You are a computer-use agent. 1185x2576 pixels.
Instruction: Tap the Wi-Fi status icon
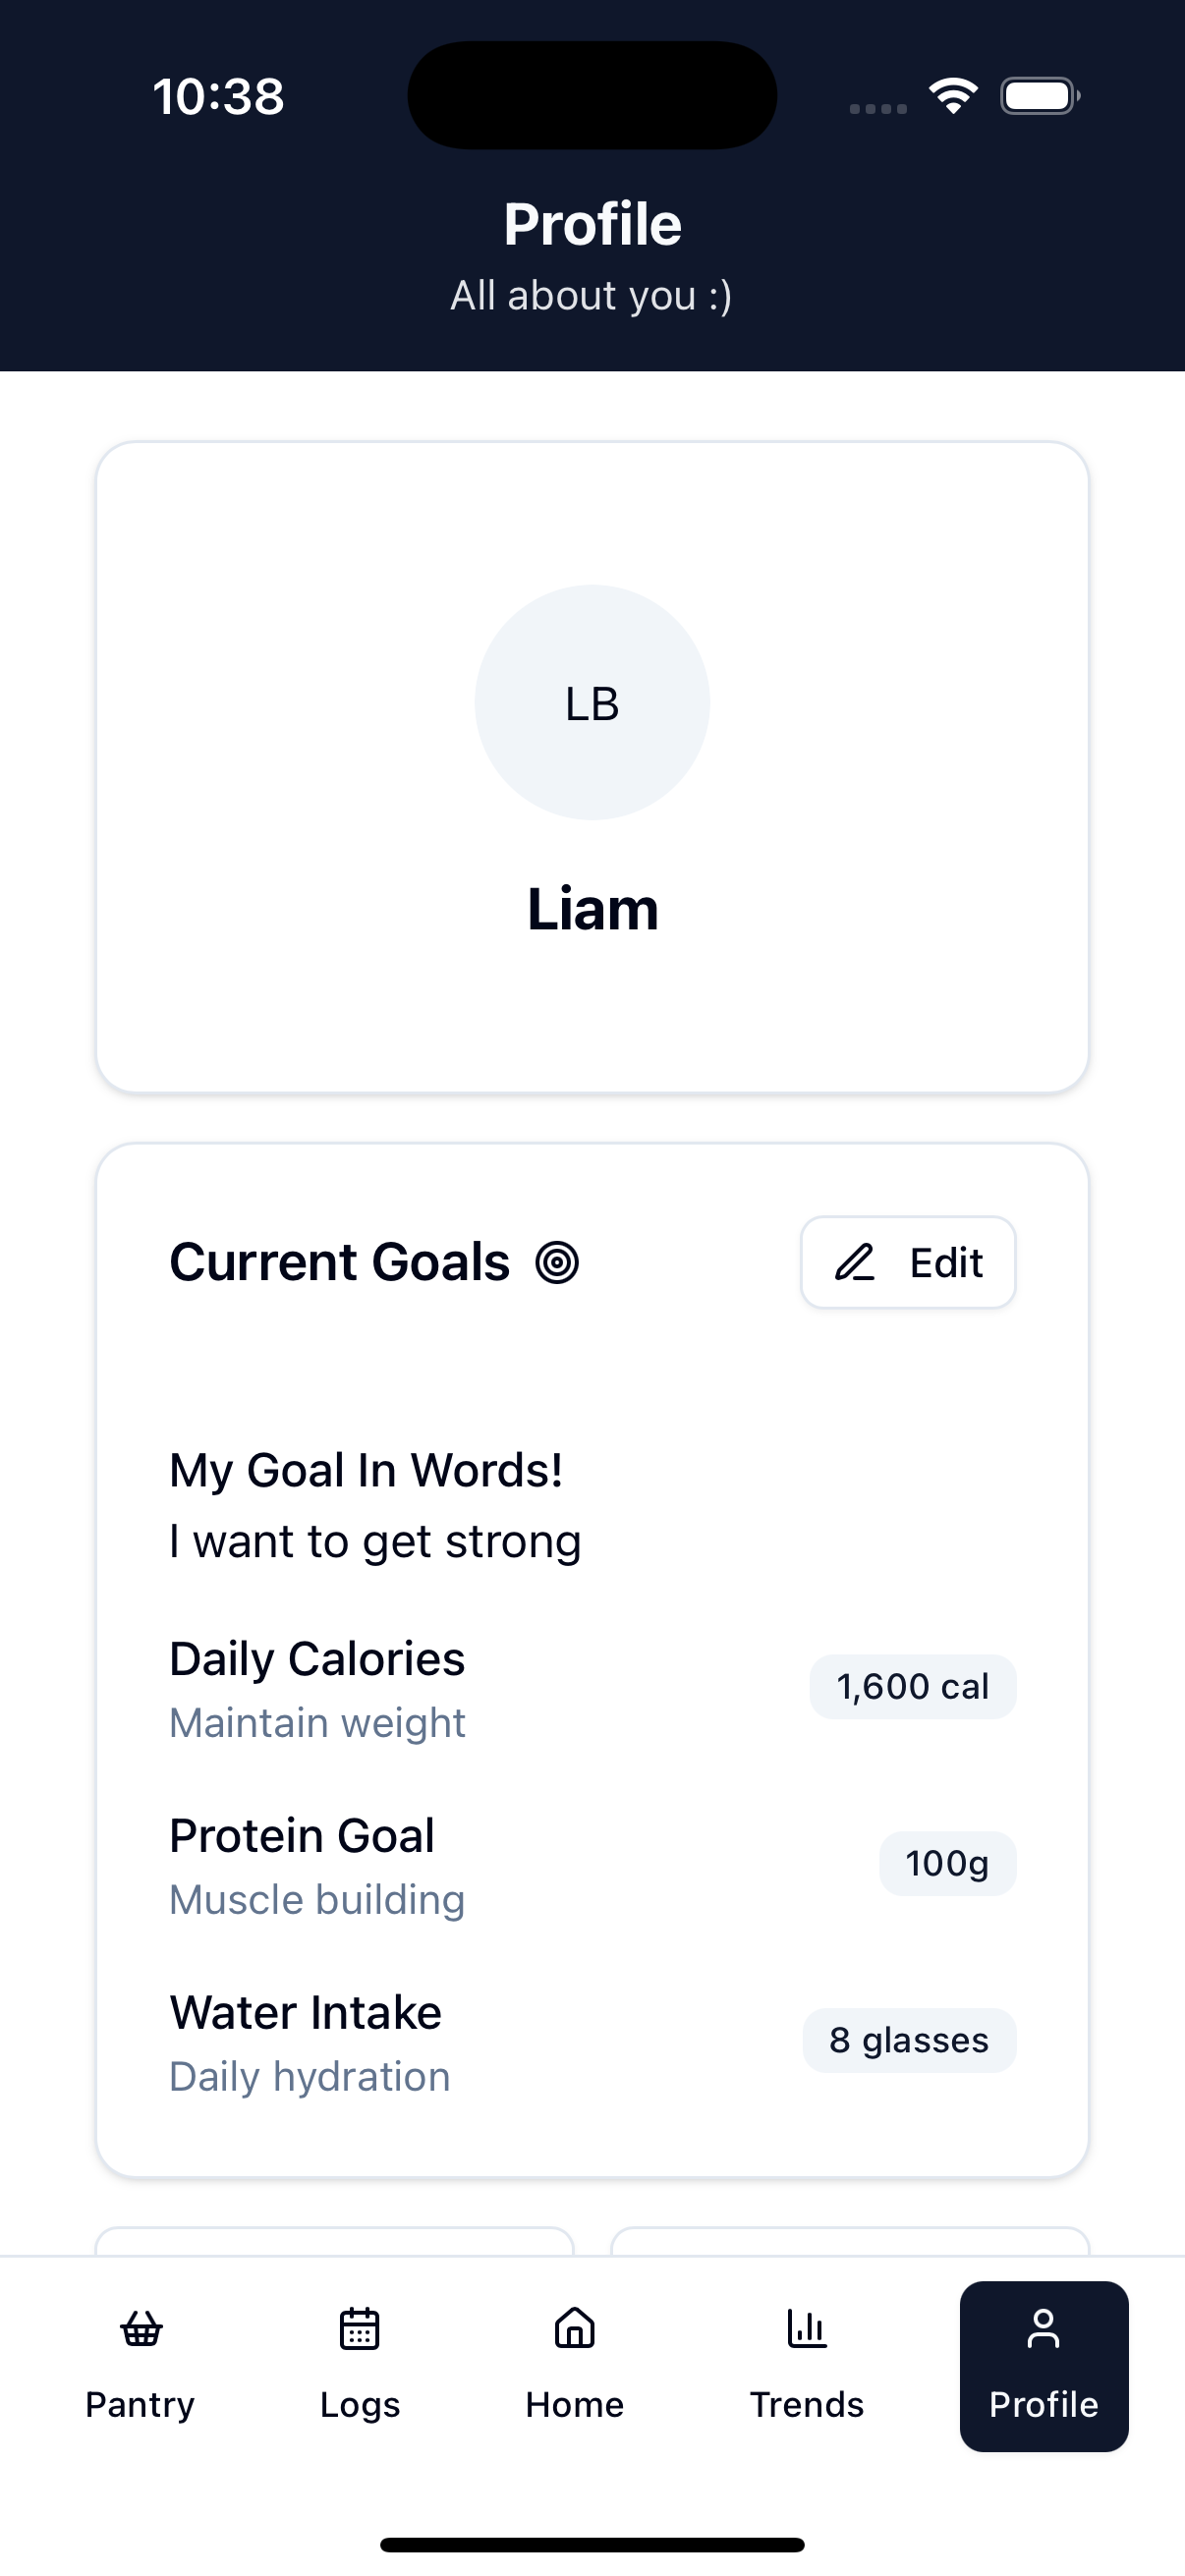[x=953, y=96]
